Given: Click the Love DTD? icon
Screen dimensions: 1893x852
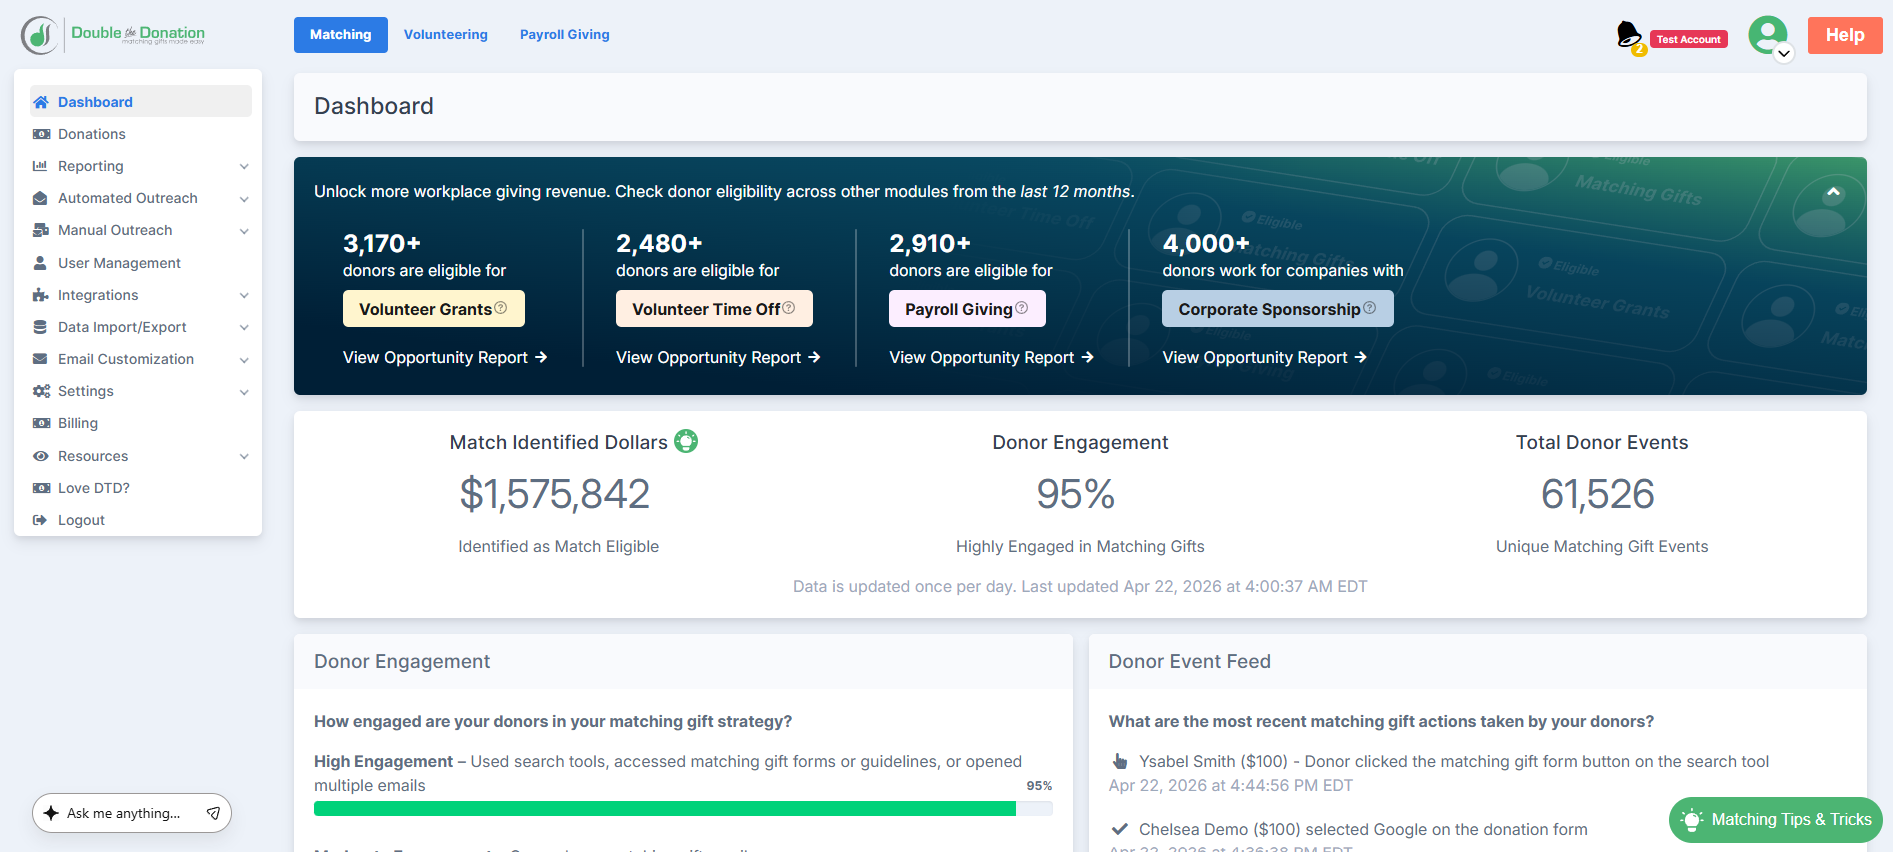Looking at the screenshot, I should click(41, 488).
